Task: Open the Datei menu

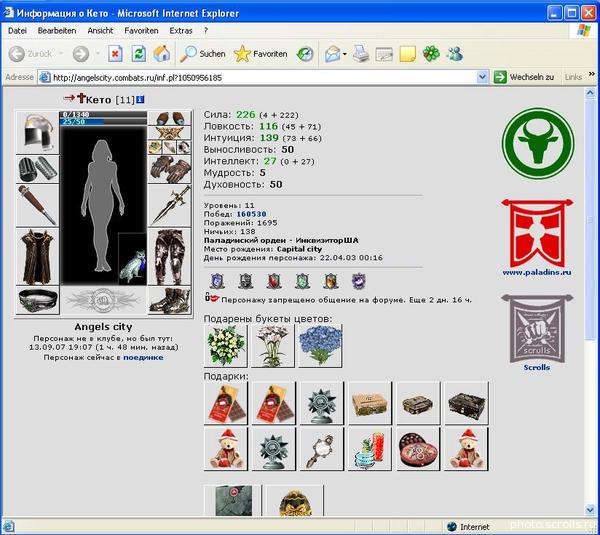Action: [x=17, y=31]
